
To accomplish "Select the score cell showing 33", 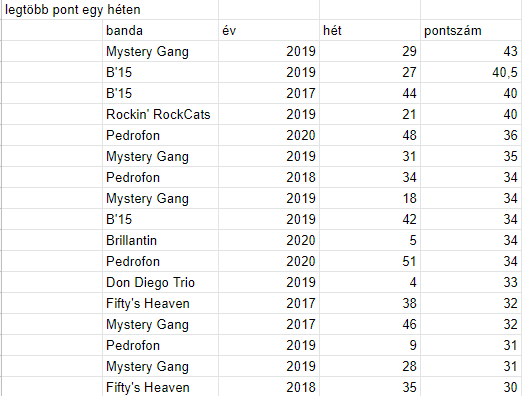I will [471, 282].
